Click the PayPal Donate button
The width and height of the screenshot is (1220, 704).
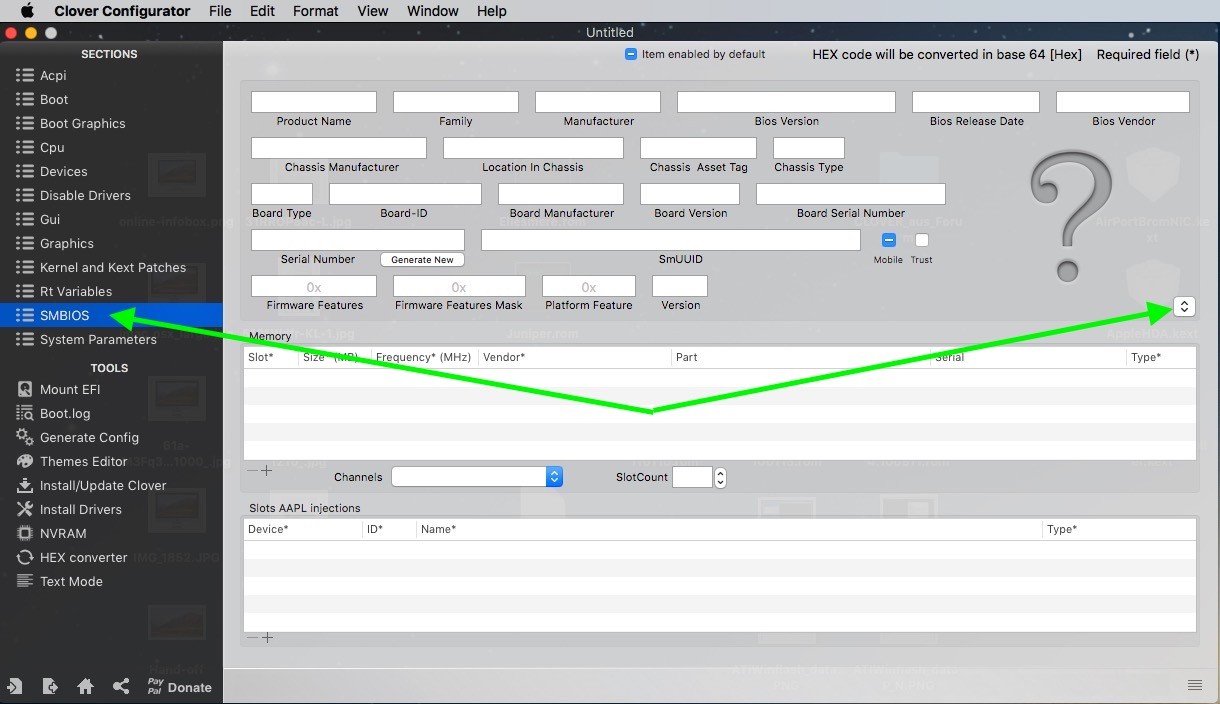point(179,687)
